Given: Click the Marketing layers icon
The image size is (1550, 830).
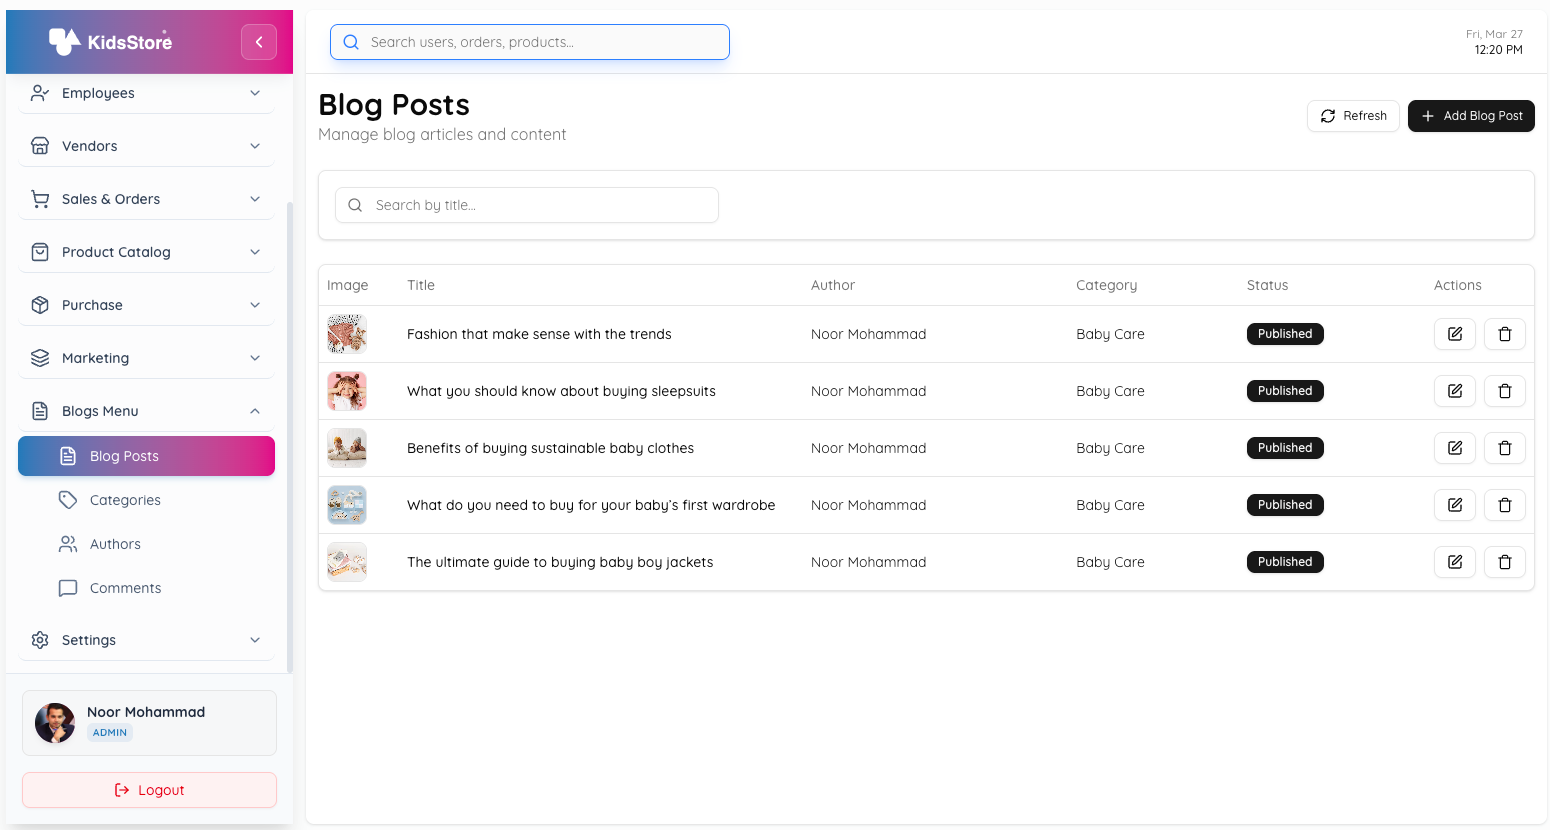Looking at the screenshot, I should click(x=39, y=357).
